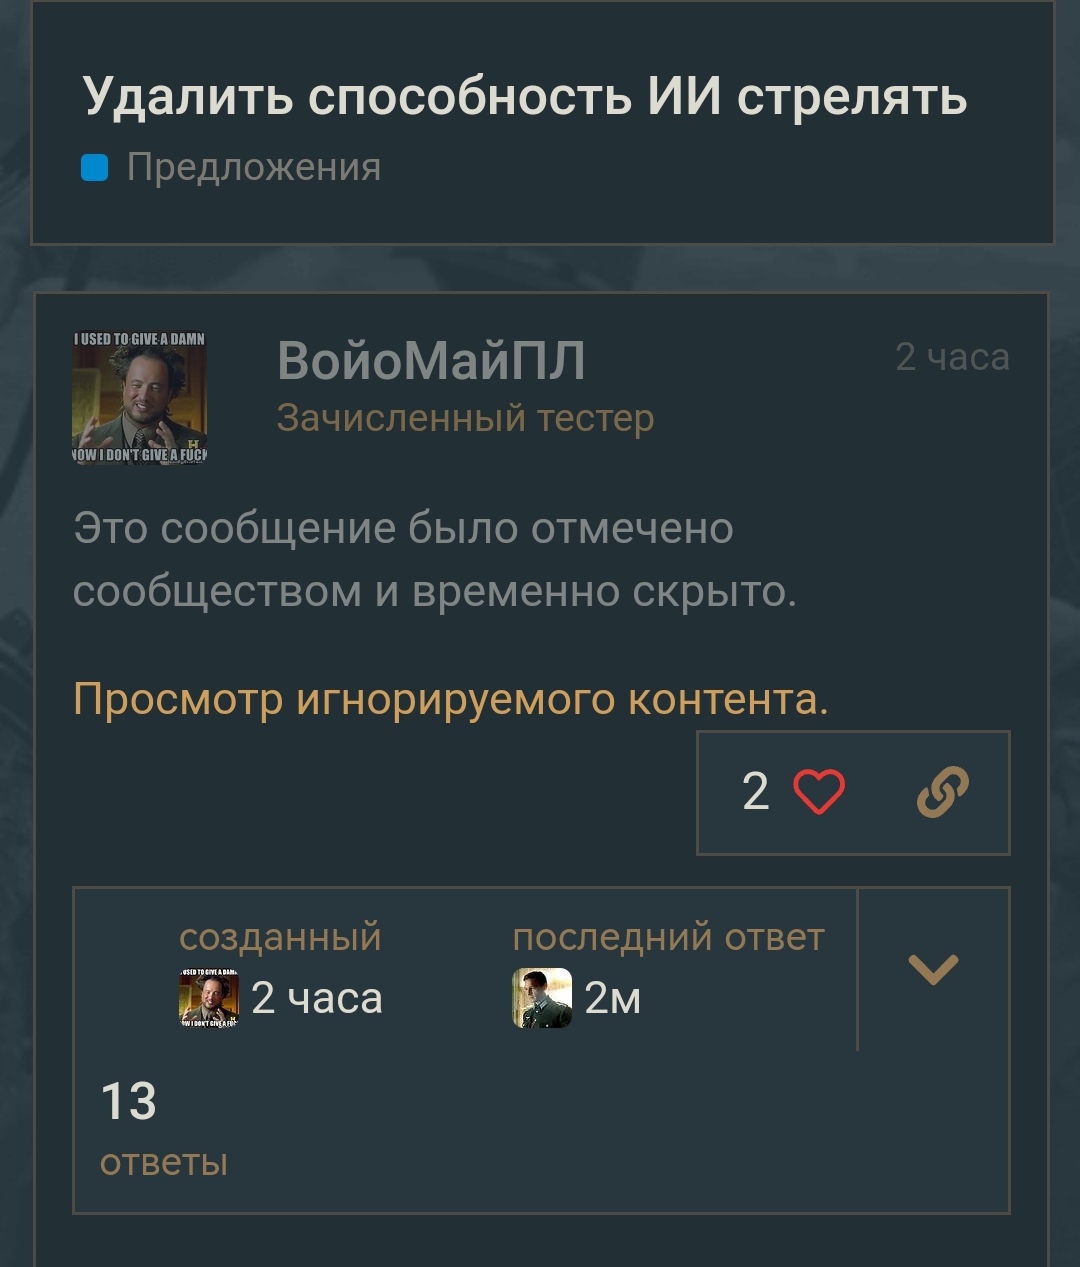This screenshot has width=1080, height=1267.
Task: Click the 13 ответы reply count
Action: pyautogui.click(x=164, y=1130)
